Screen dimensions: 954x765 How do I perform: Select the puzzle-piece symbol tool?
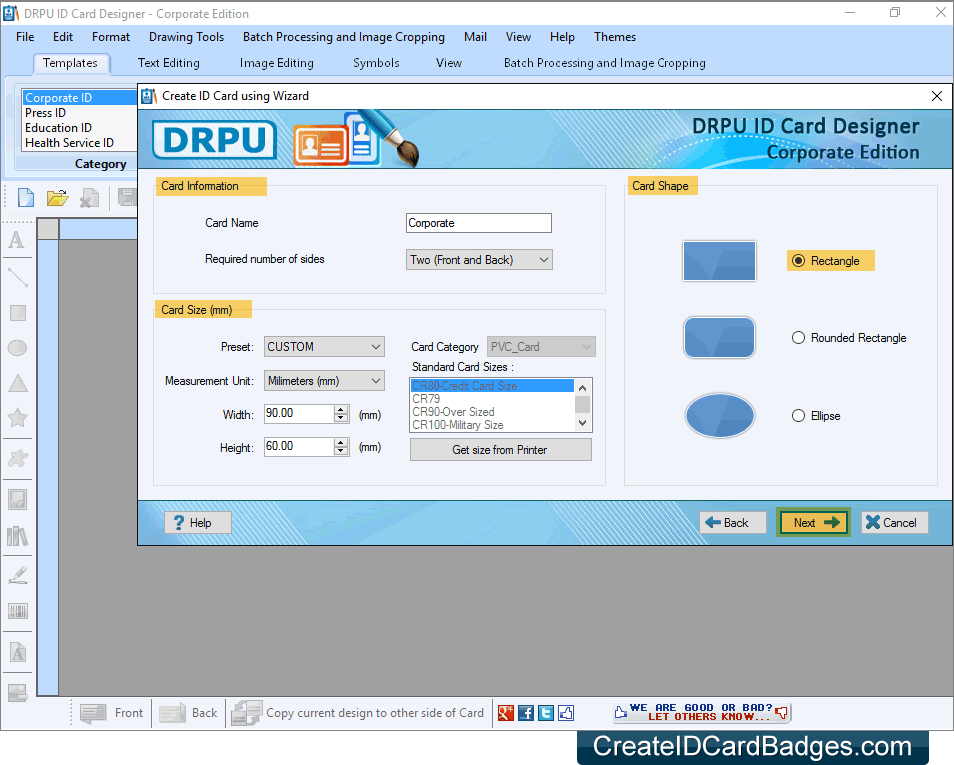[x=18, y=458]
